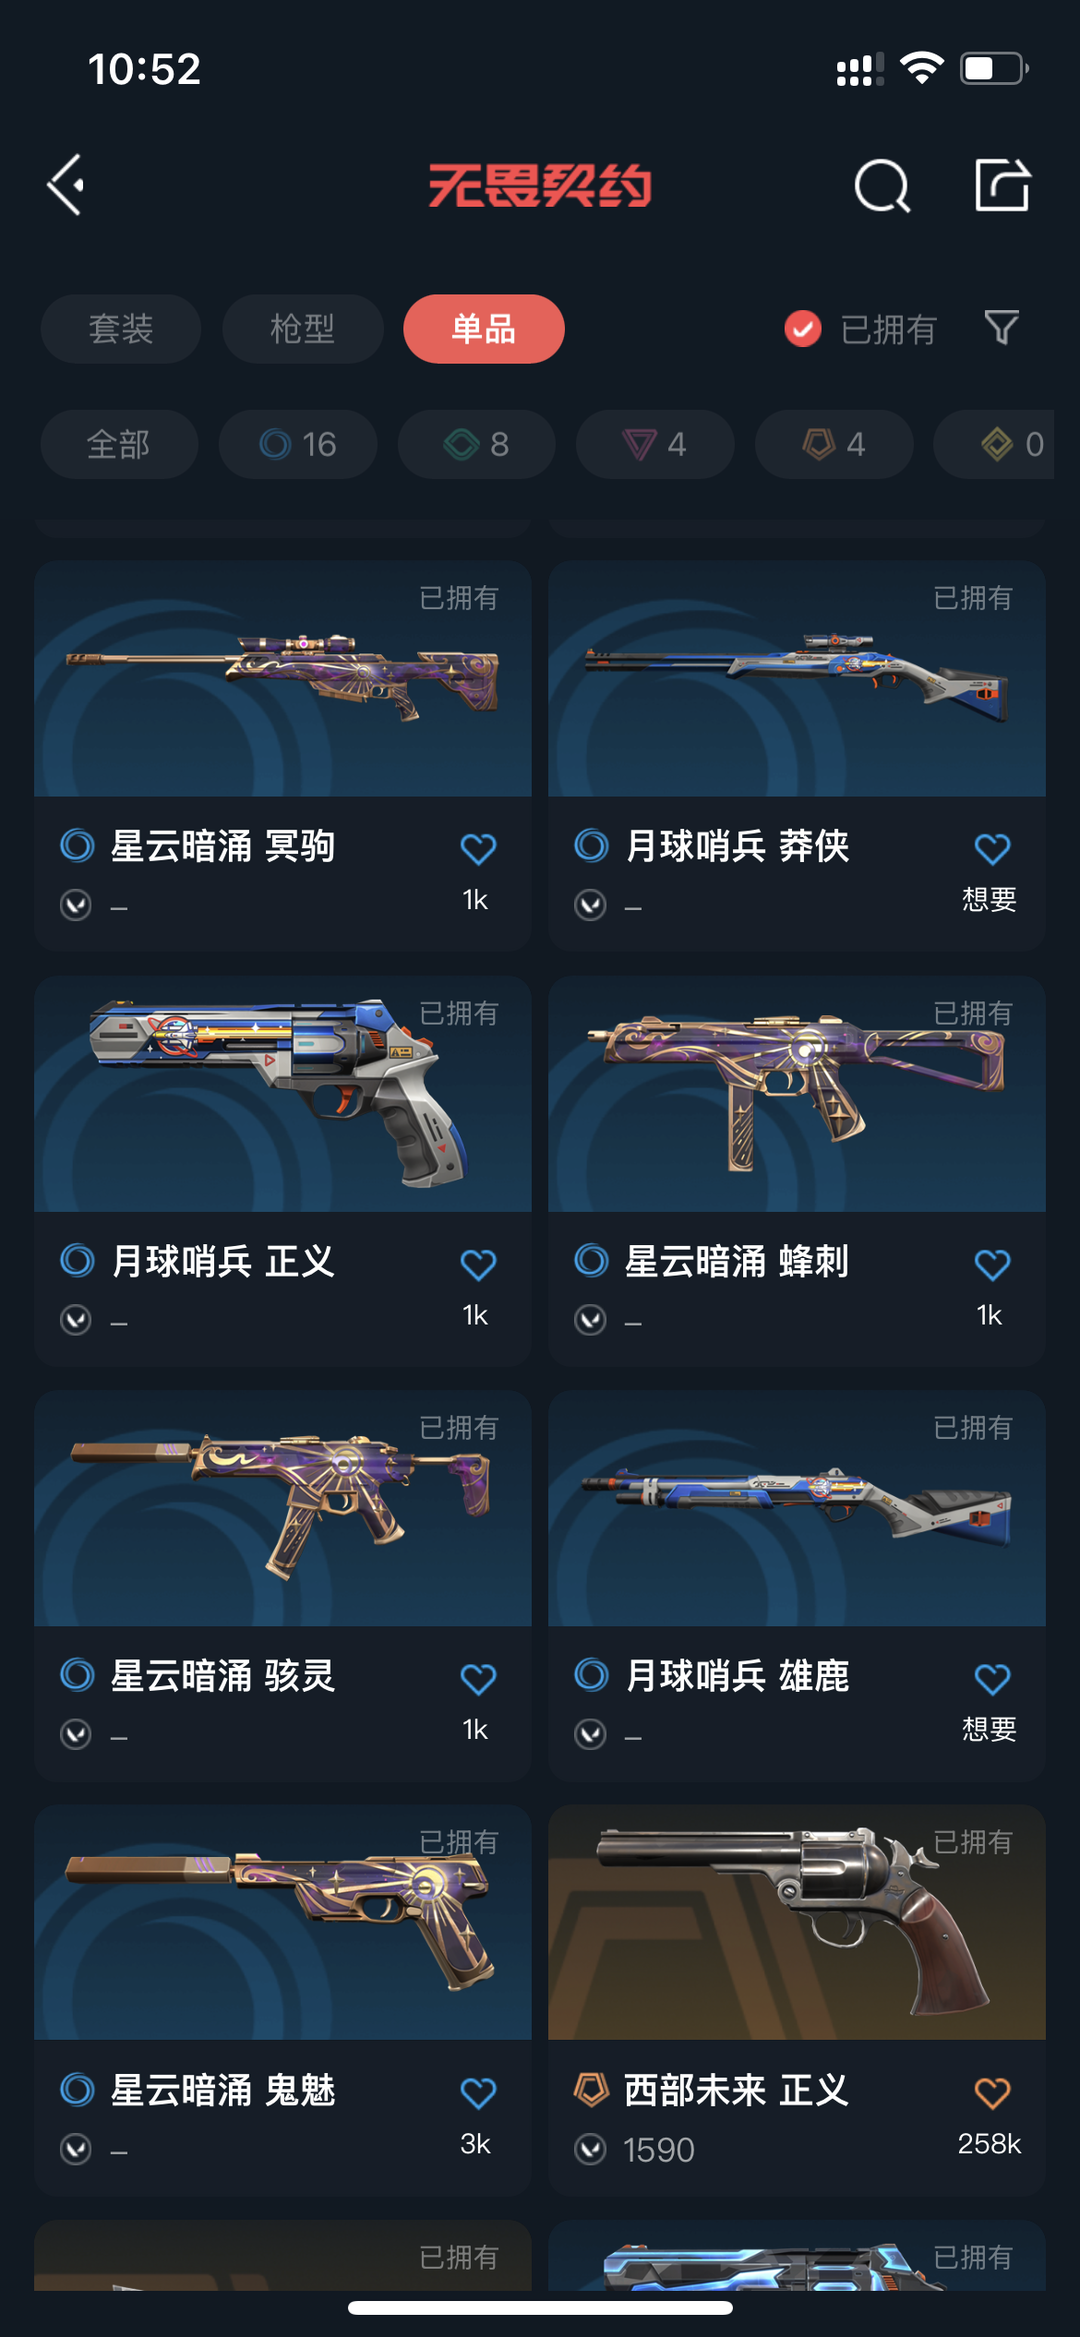Open the 星云暗涌 蜂刺 skin name
The height and width of the screenshot is (2337, 1080).
click(736, 1262)
